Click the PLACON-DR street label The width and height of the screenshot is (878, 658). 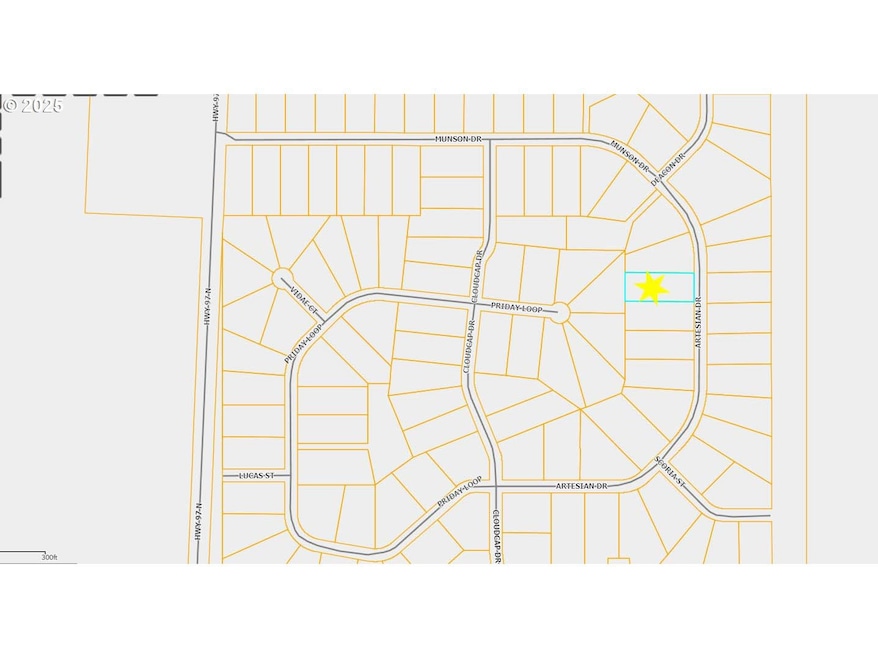point(667,169)
